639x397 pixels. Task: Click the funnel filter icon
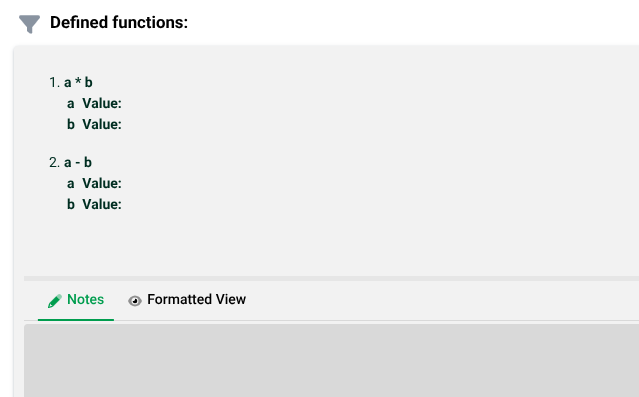pos(29,24)
